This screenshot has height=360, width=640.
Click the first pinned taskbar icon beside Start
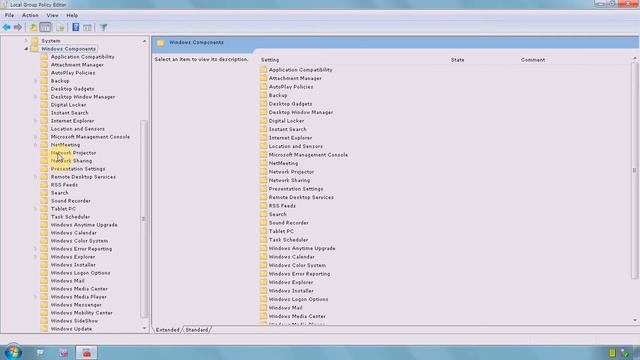pos(40,353)
